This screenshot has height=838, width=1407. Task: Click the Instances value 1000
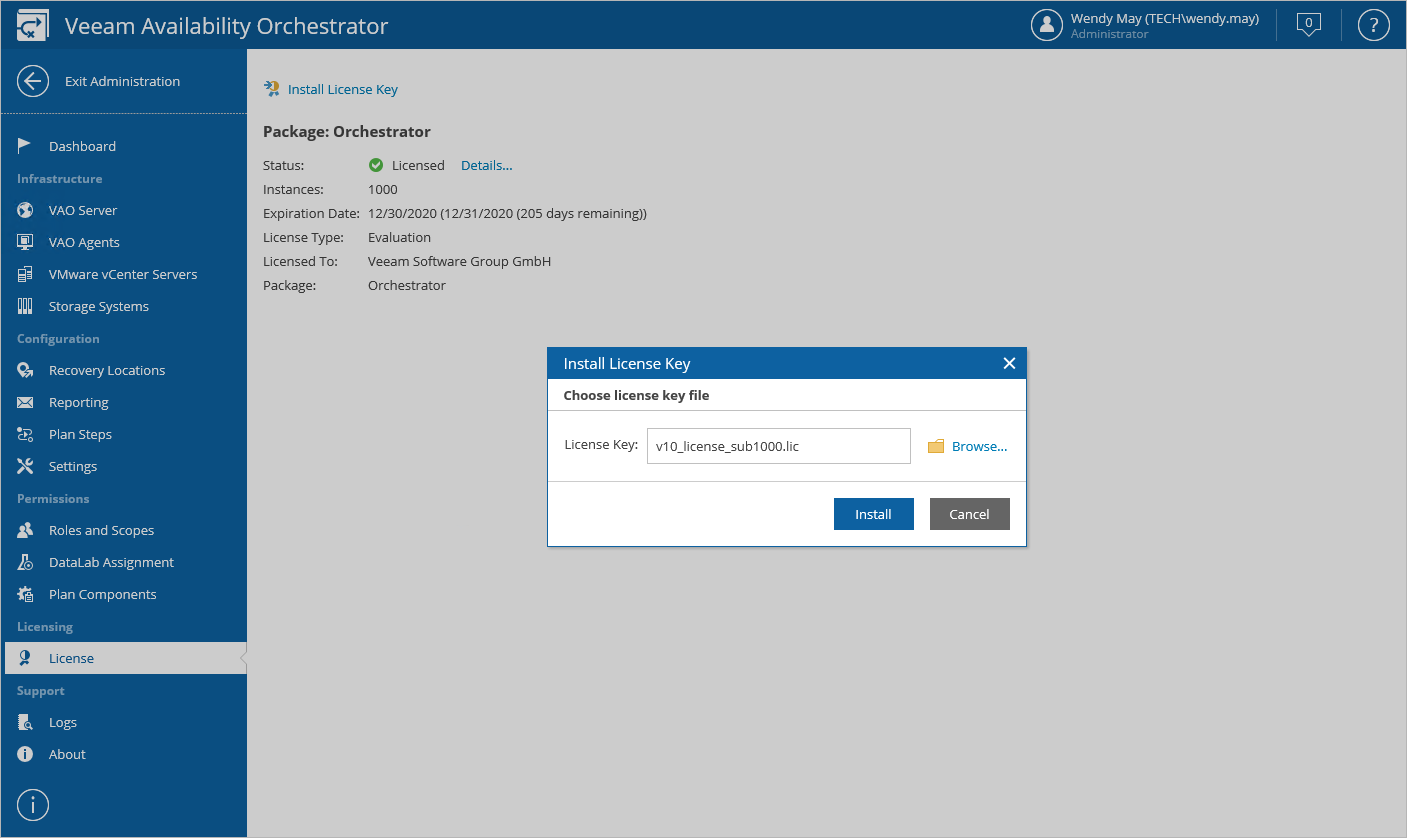[x=382, y=189]
